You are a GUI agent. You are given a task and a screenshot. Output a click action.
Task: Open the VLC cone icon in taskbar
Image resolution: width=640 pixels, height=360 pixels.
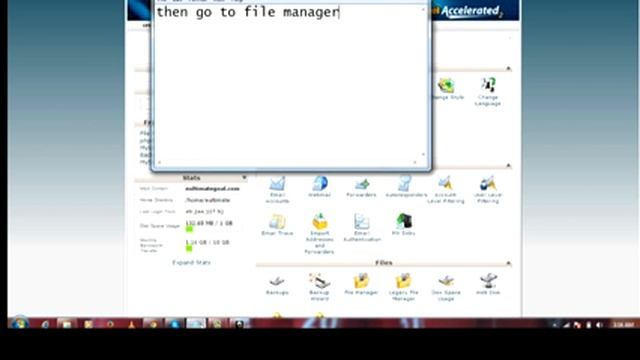click(x=131, y=324)
